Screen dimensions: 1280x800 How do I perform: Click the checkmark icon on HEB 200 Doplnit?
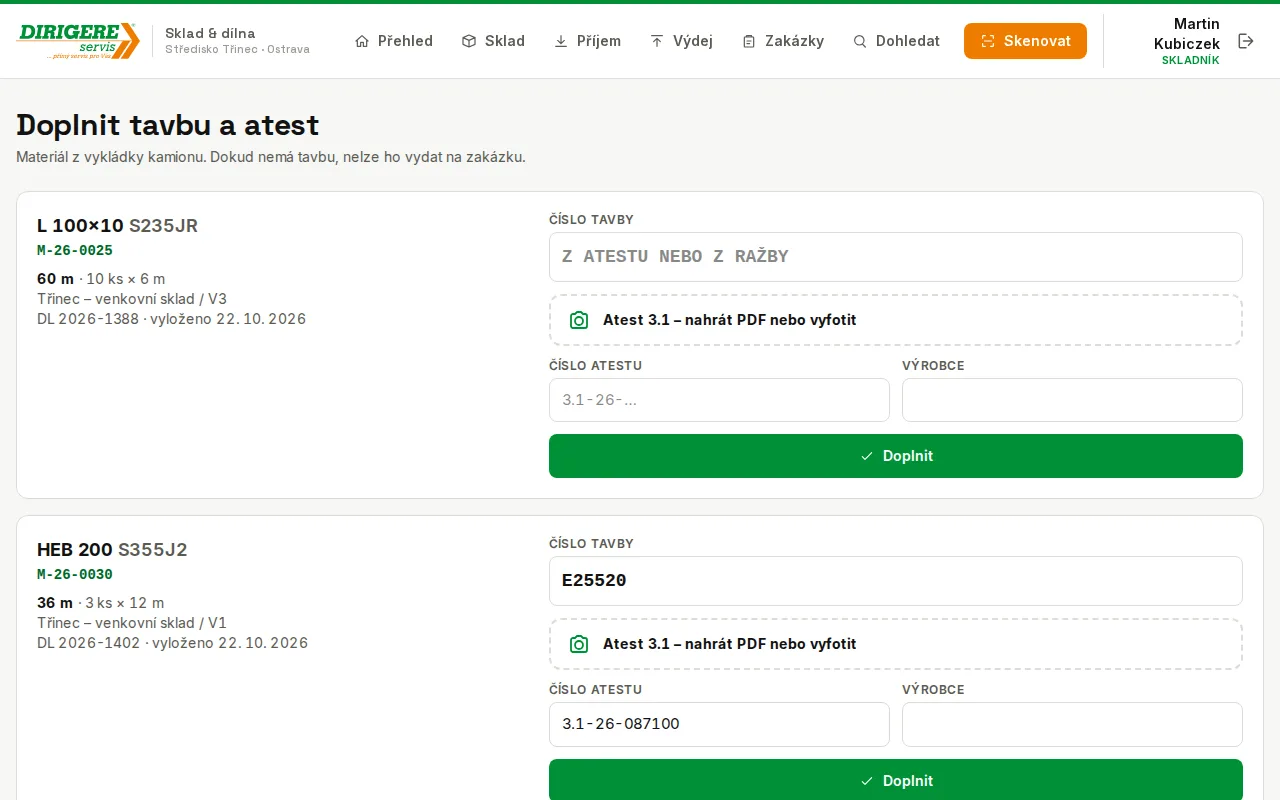pos(867,781)
